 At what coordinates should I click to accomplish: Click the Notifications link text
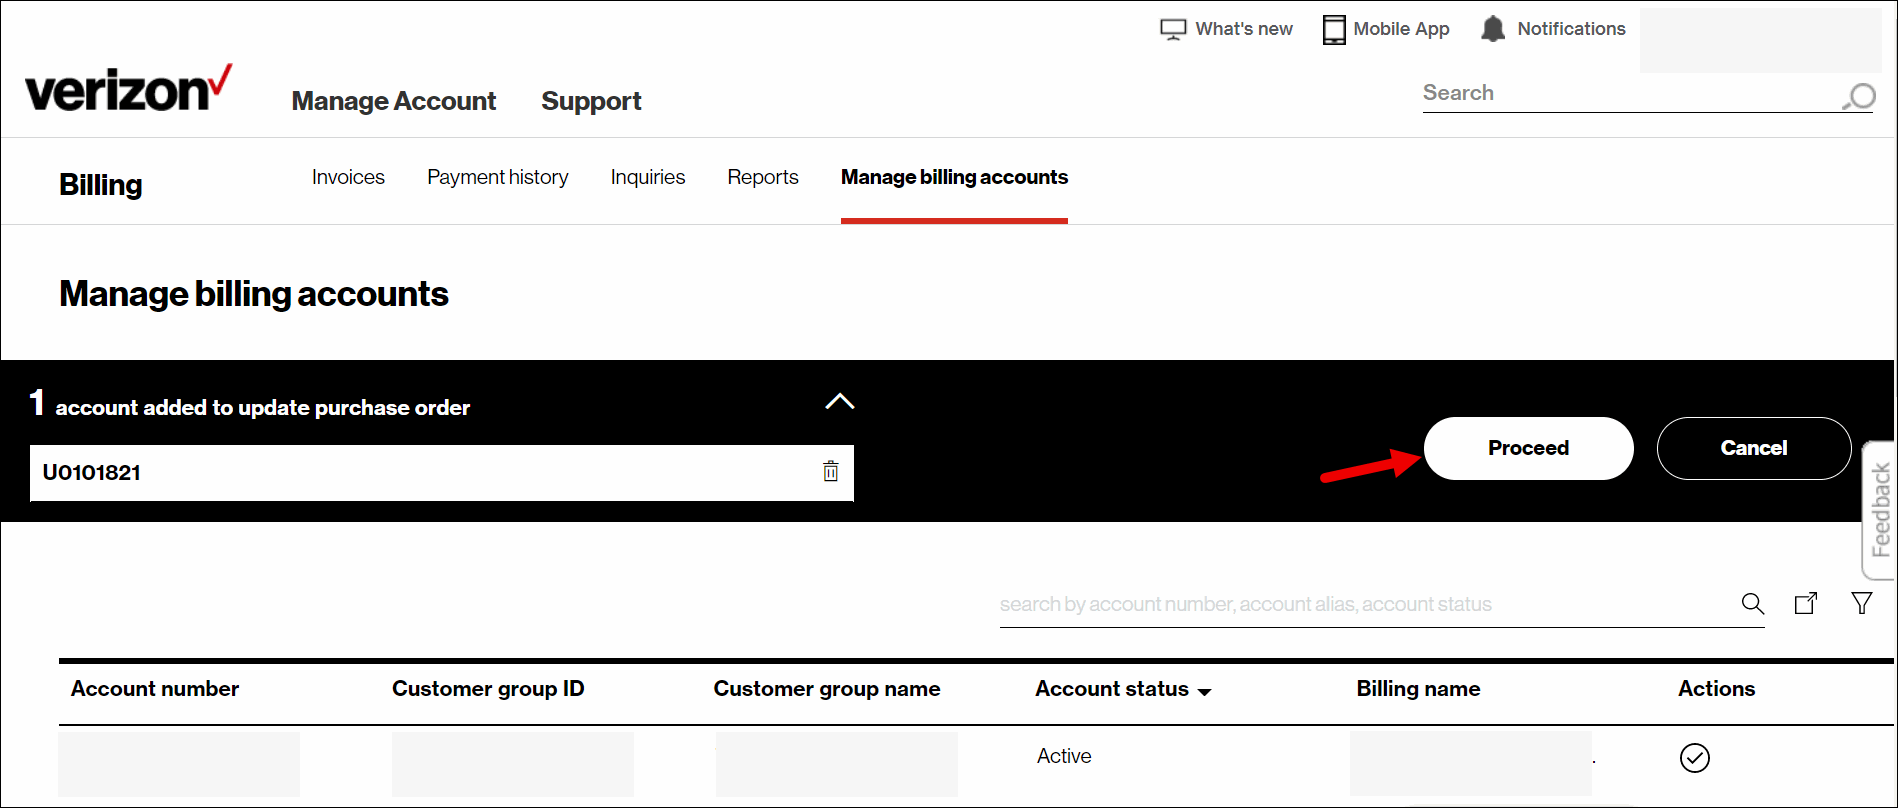click(1571, 29)
